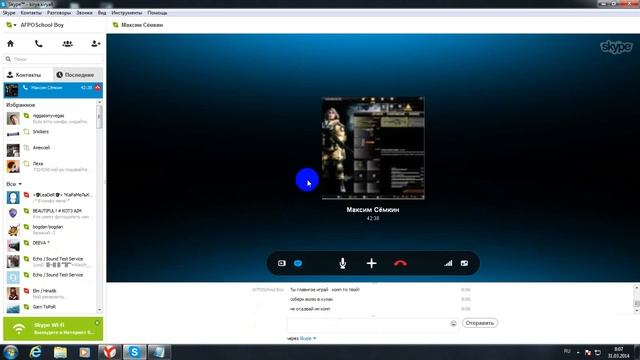Click the caller's avatar image in the call view
The image size is (640, 360).
pyautogui.click(x=373, y=148)
